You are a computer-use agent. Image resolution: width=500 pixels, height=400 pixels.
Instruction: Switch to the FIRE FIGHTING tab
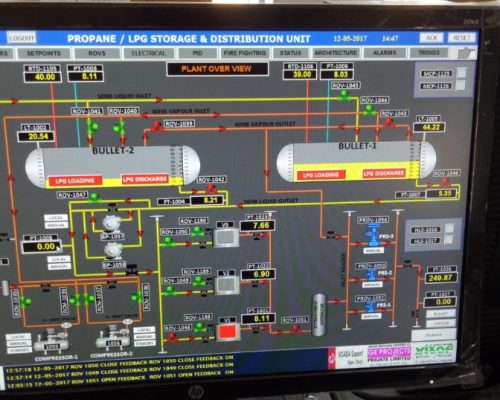point(244,53)
